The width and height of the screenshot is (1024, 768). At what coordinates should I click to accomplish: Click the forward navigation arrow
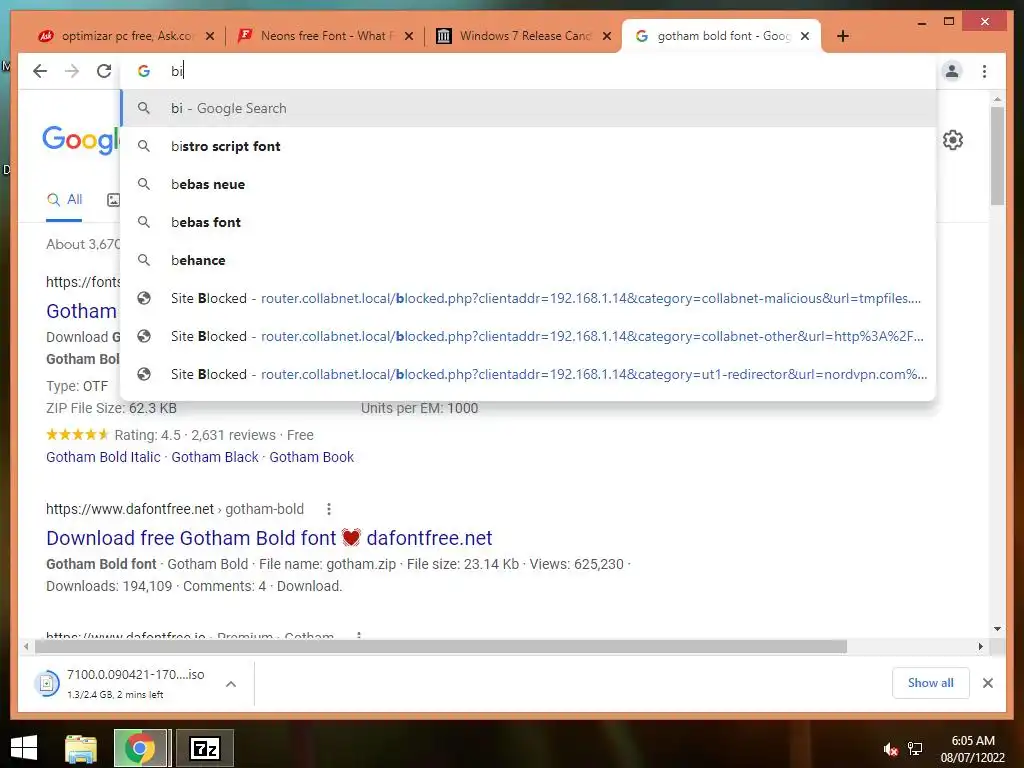click(x=72, y=71)
